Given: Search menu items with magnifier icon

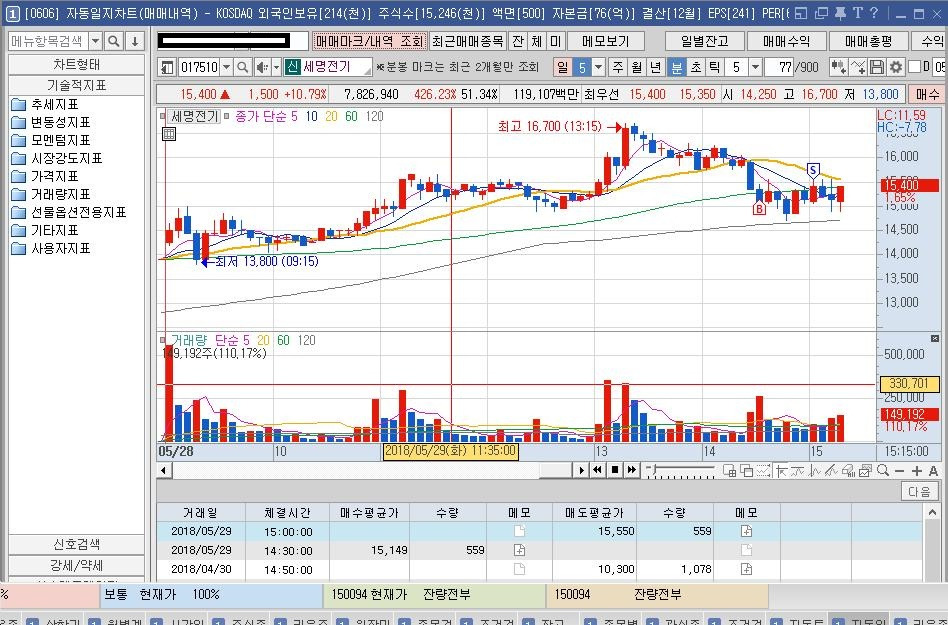Looking at the screenshot, I should [x=114, y=41].
